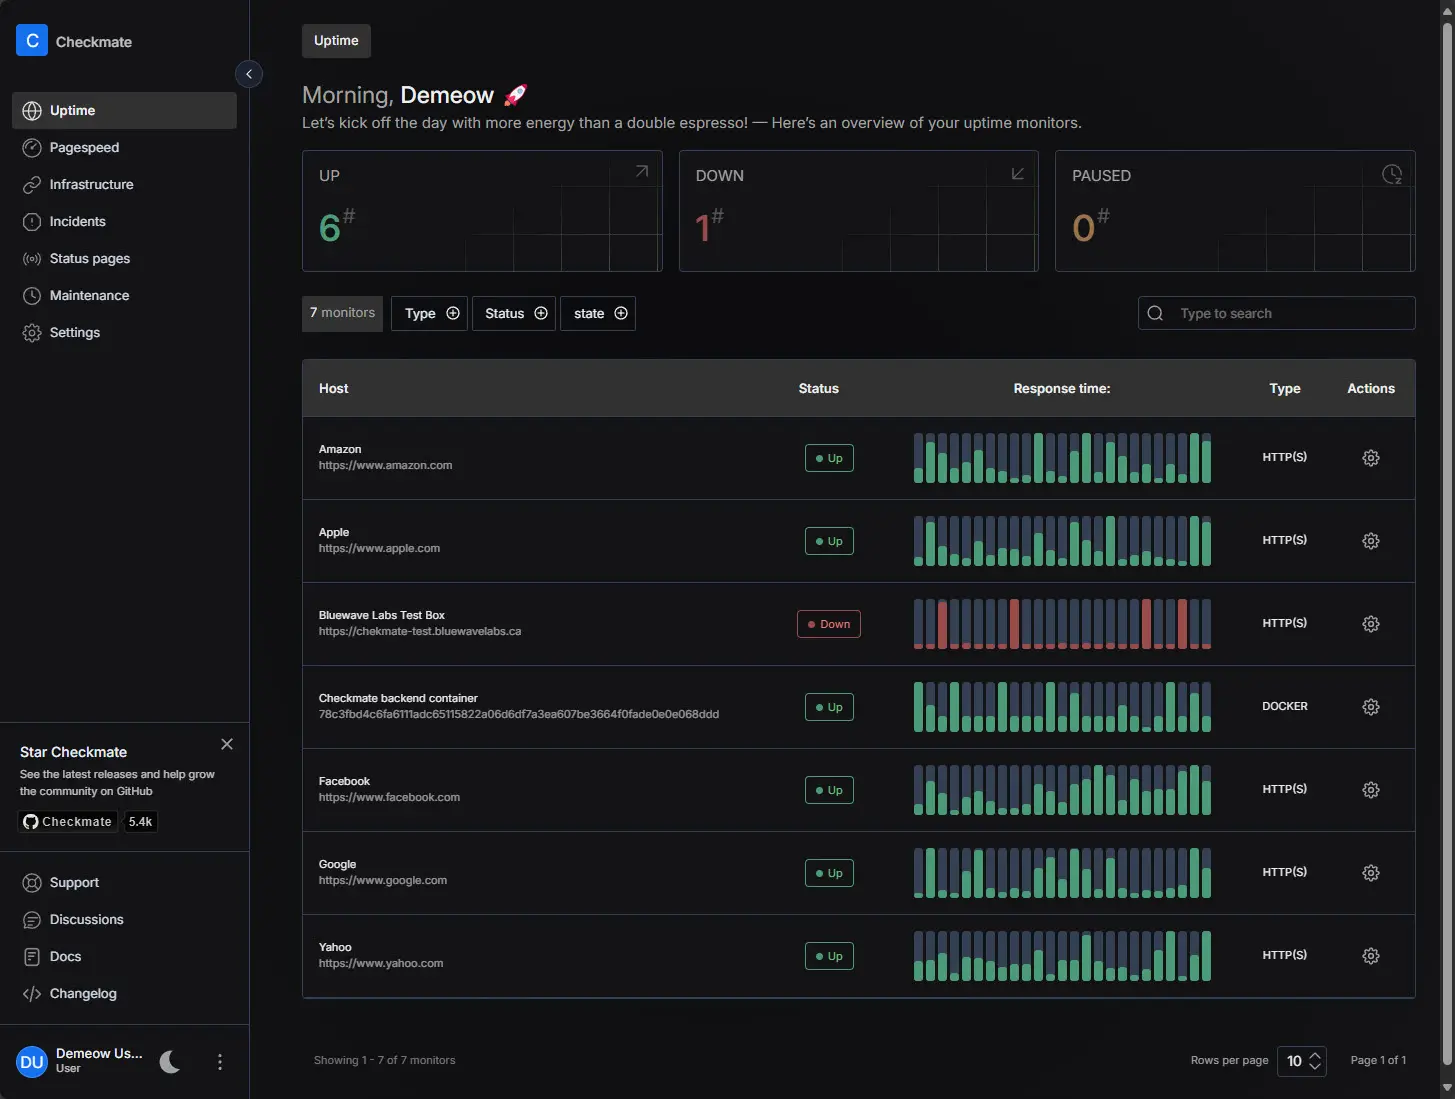This screenshot has height=1099, width=1455.
Task: Go to Pagespeed in the sidebar
Action: (84, 148)
